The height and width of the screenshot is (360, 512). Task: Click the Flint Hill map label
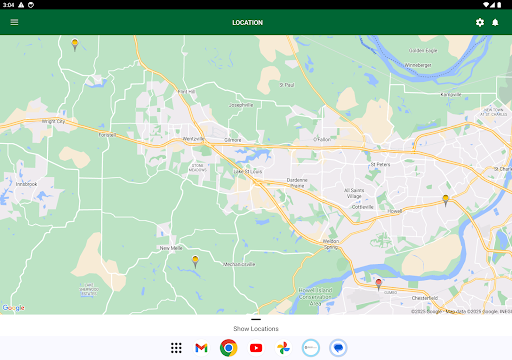[x=186, y=92]
